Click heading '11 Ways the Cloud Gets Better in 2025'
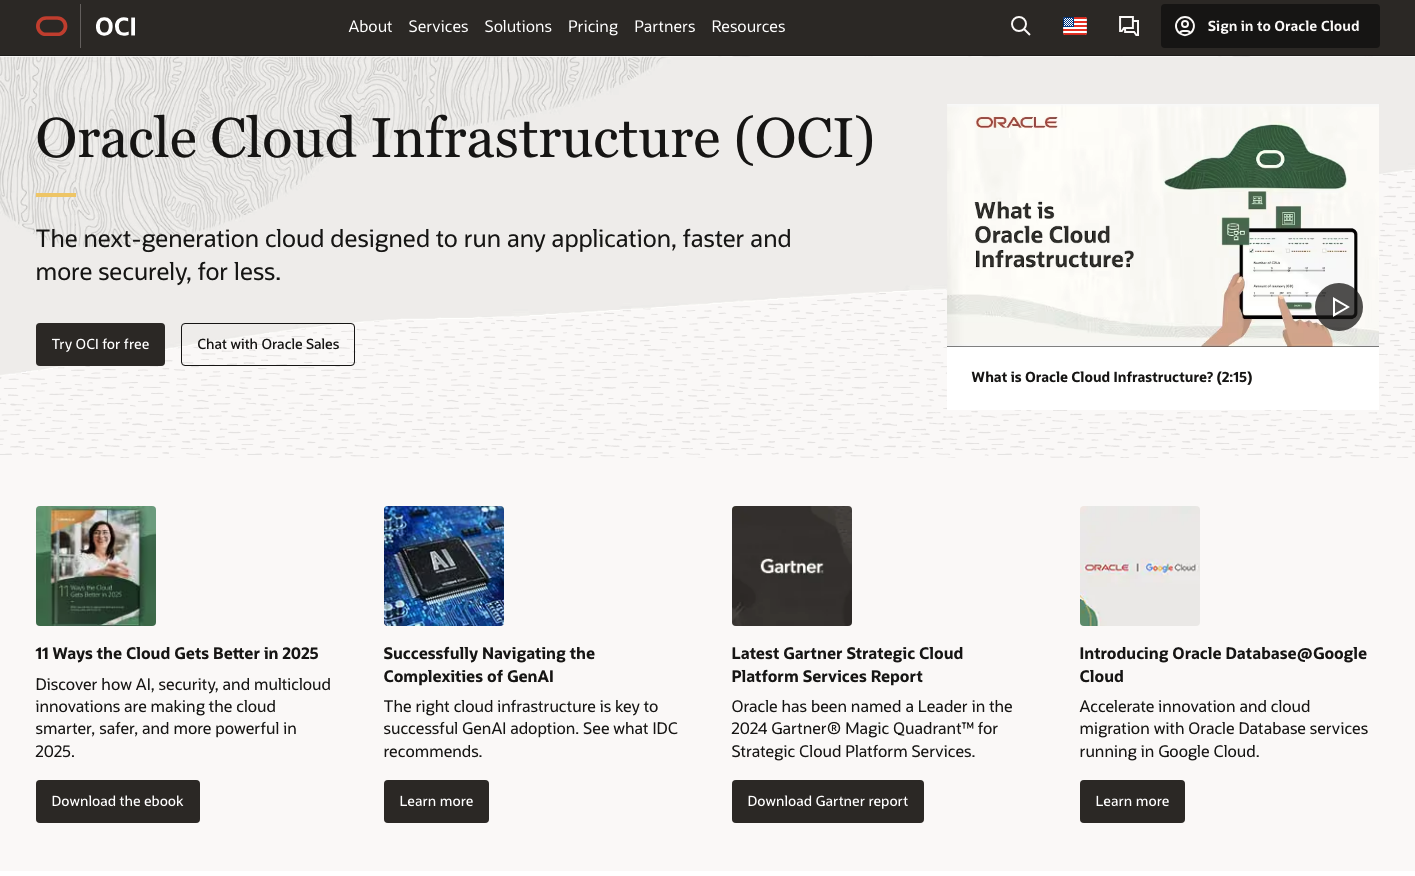 pyautogui.click(x=177, y=653)
